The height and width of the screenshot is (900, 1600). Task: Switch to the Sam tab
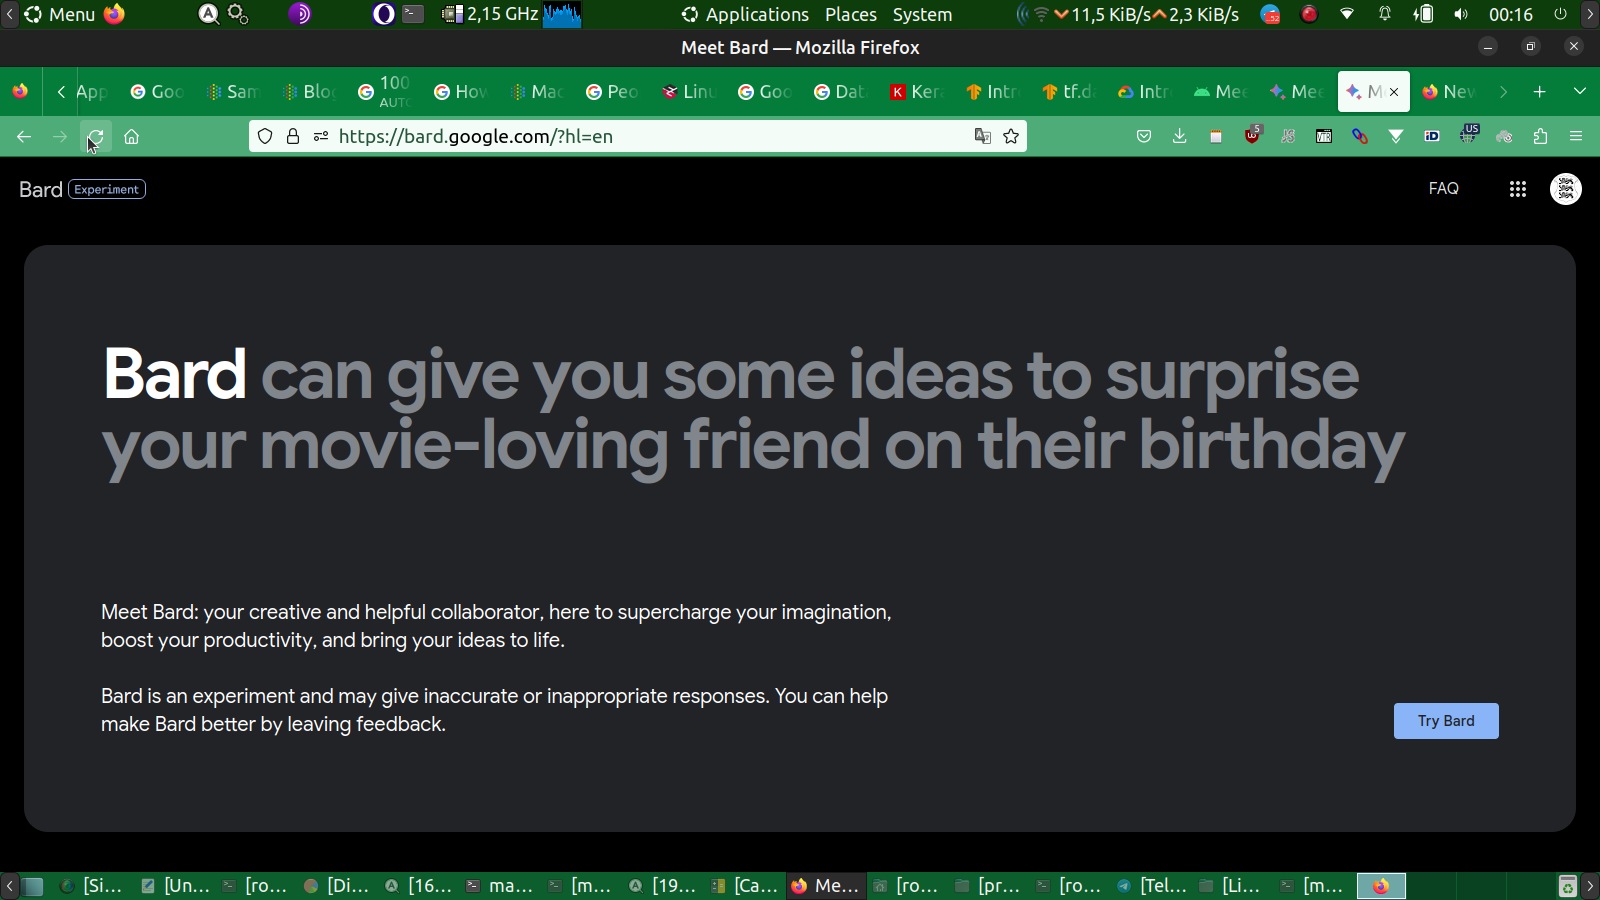pos(232,92)
